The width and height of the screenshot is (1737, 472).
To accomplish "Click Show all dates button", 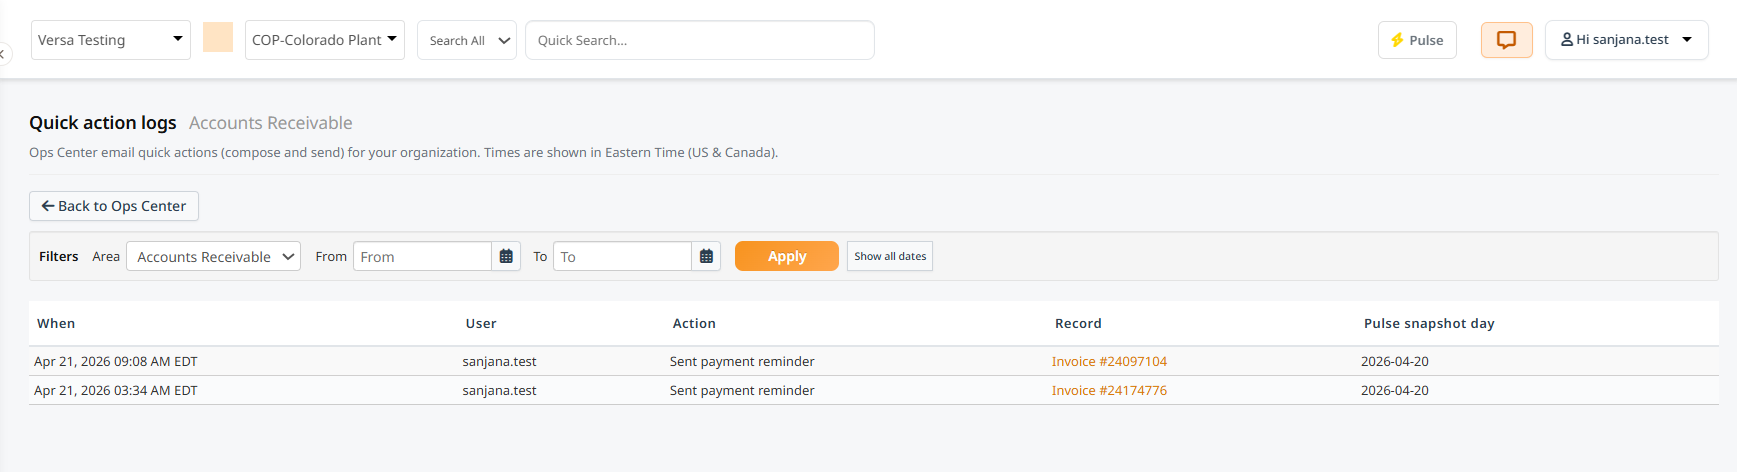I will (x=890, y=256).
